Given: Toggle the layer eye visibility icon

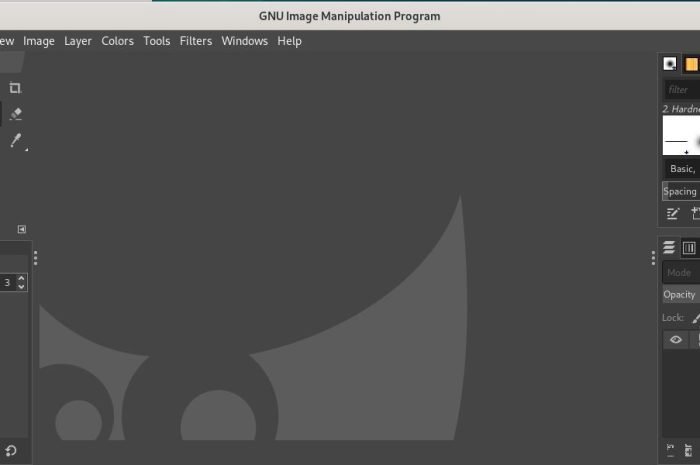Looking at the screenshot, I should [x=676, y=340].
